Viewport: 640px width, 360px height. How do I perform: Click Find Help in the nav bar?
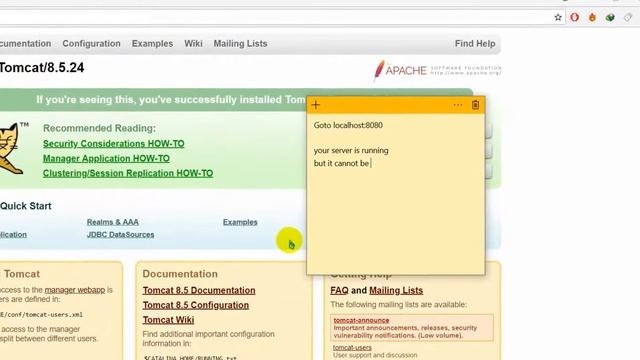tap(475, 43)
